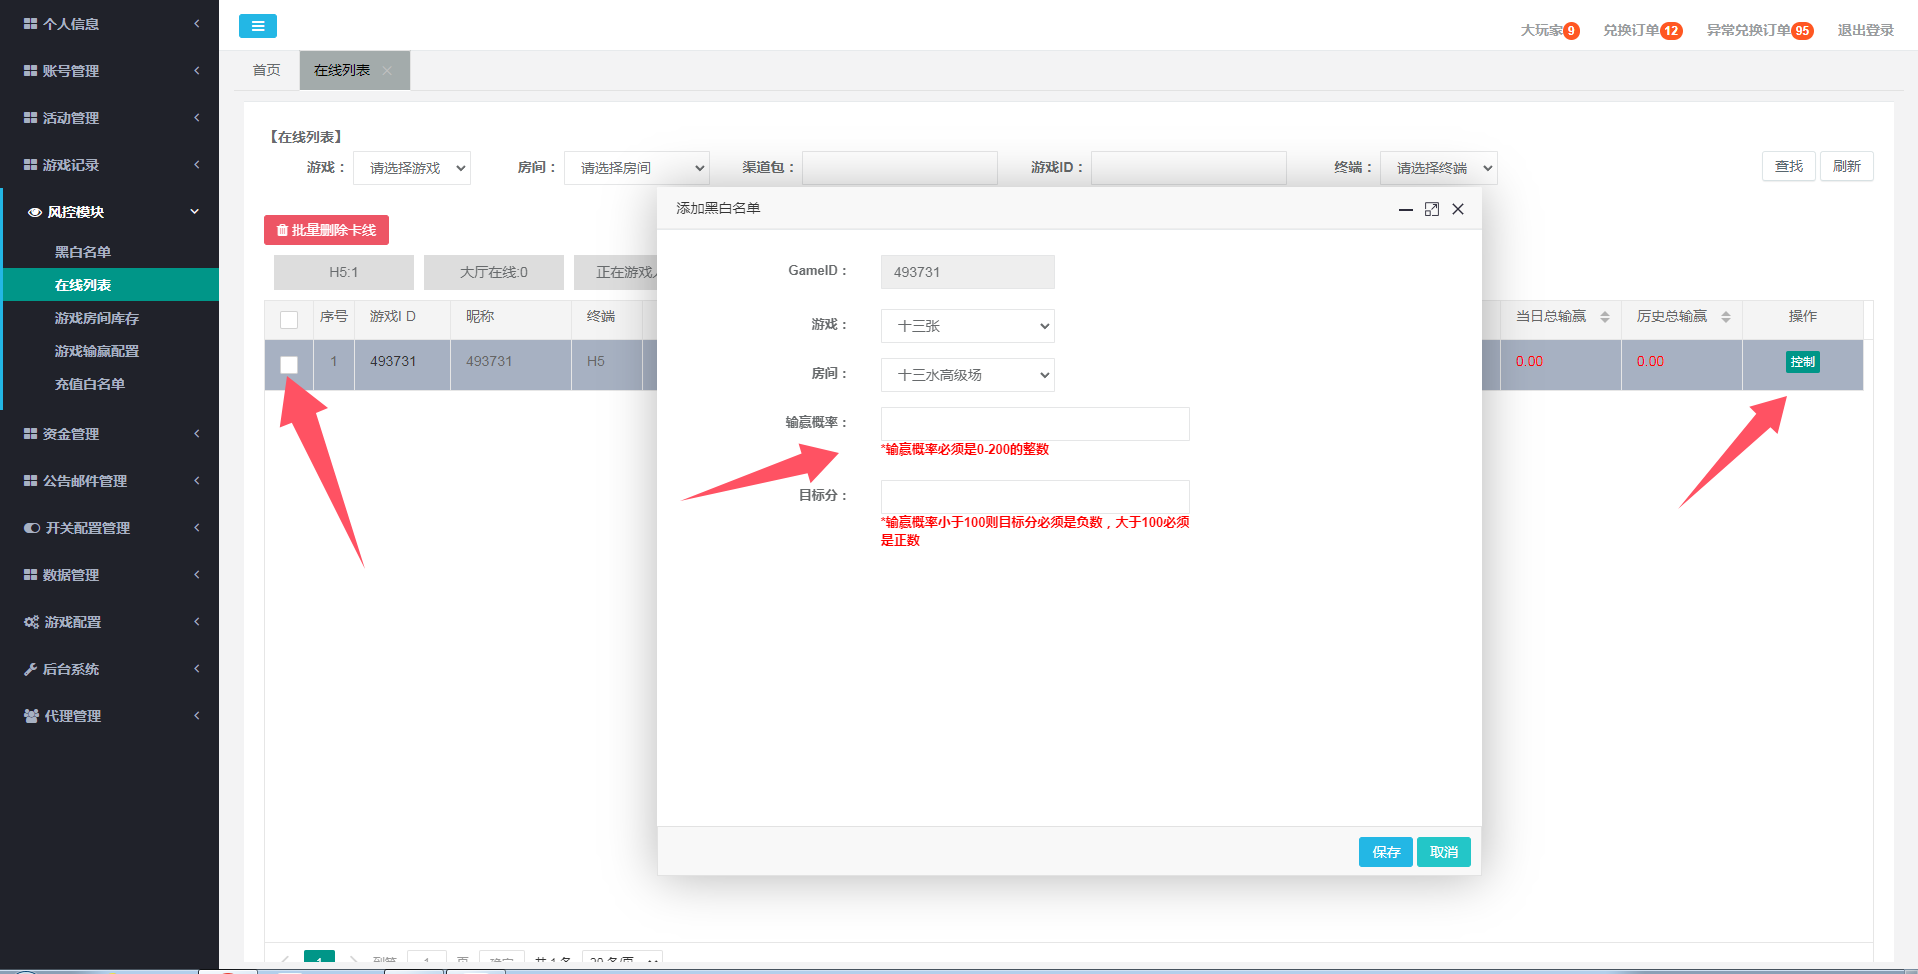Minimize the 添加黑白名单 dialog
1918x974 pixels.
(1405, 209)
